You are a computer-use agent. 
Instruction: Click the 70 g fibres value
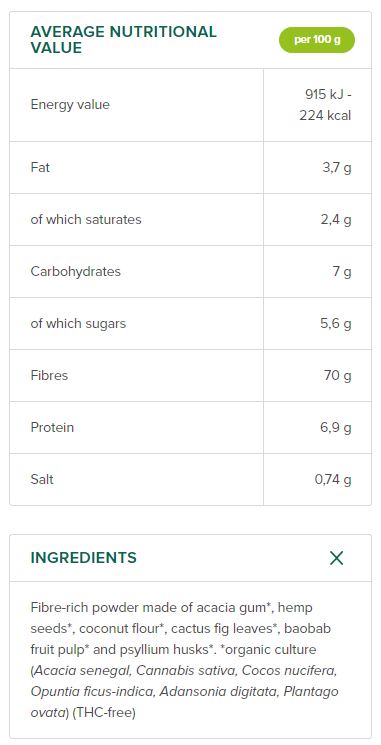338,376
